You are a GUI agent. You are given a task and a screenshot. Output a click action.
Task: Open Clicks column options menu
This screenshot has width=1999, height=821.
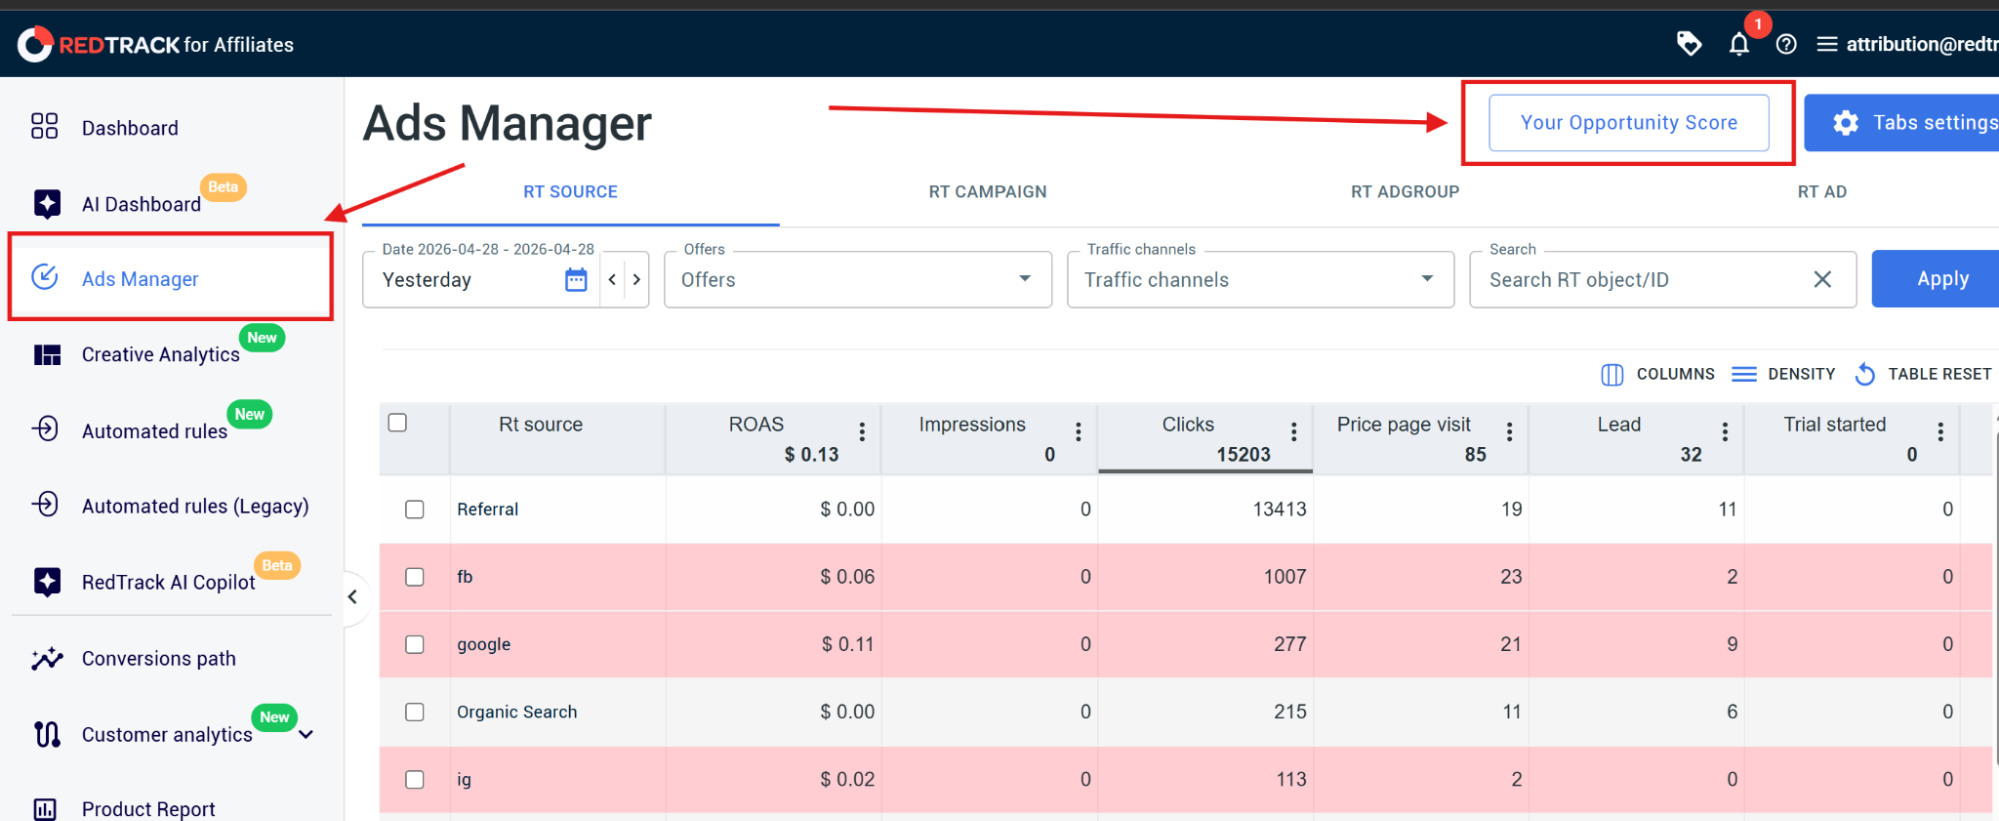(x=1294, y=432)
